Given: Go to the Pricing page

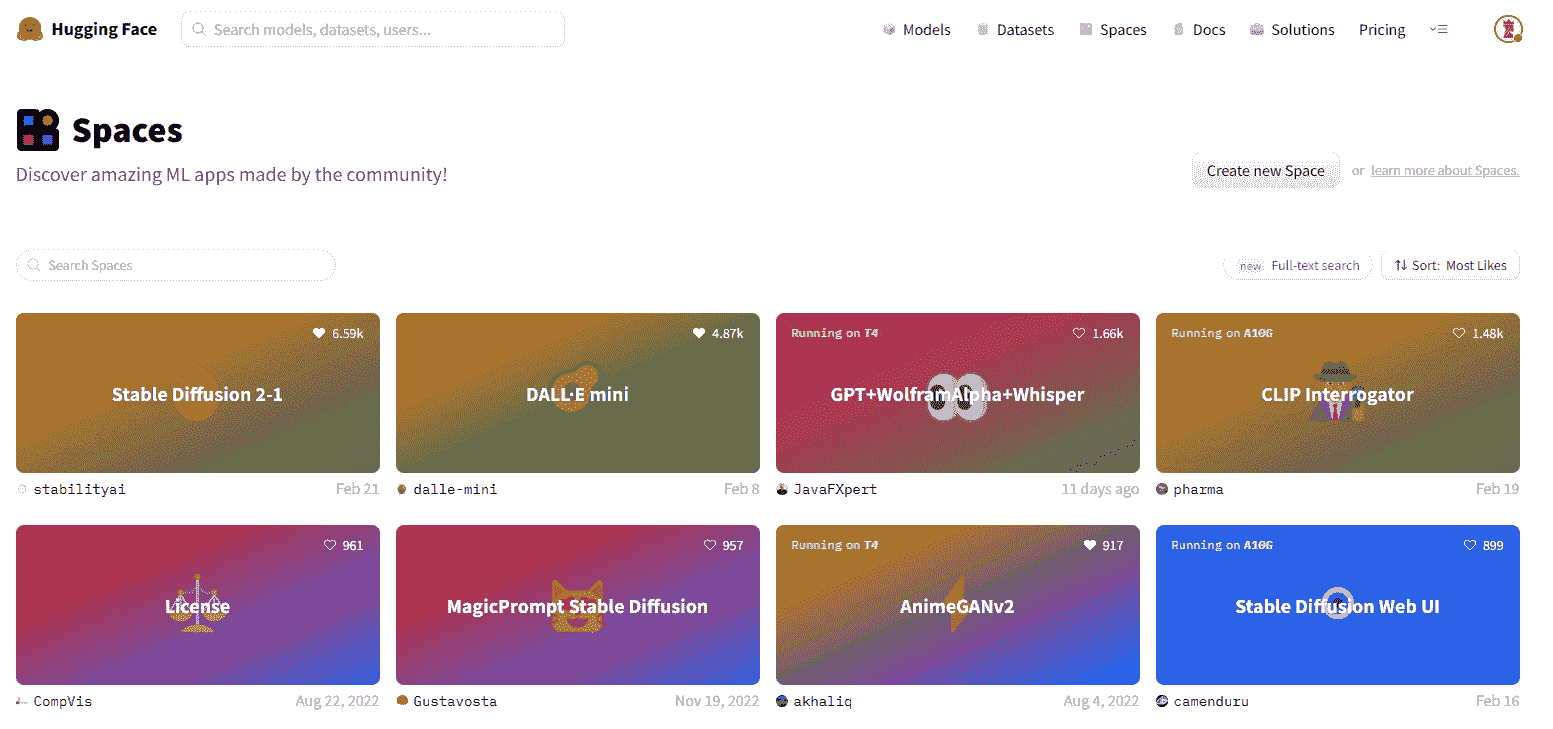Looking at the screenshot, I should 1382,30.
